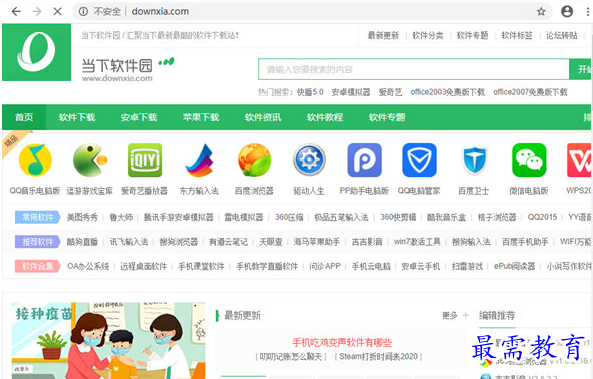Open the 腾讯手游安卓模拟器 link
The image size is (593, 379).
coord(179,217)
